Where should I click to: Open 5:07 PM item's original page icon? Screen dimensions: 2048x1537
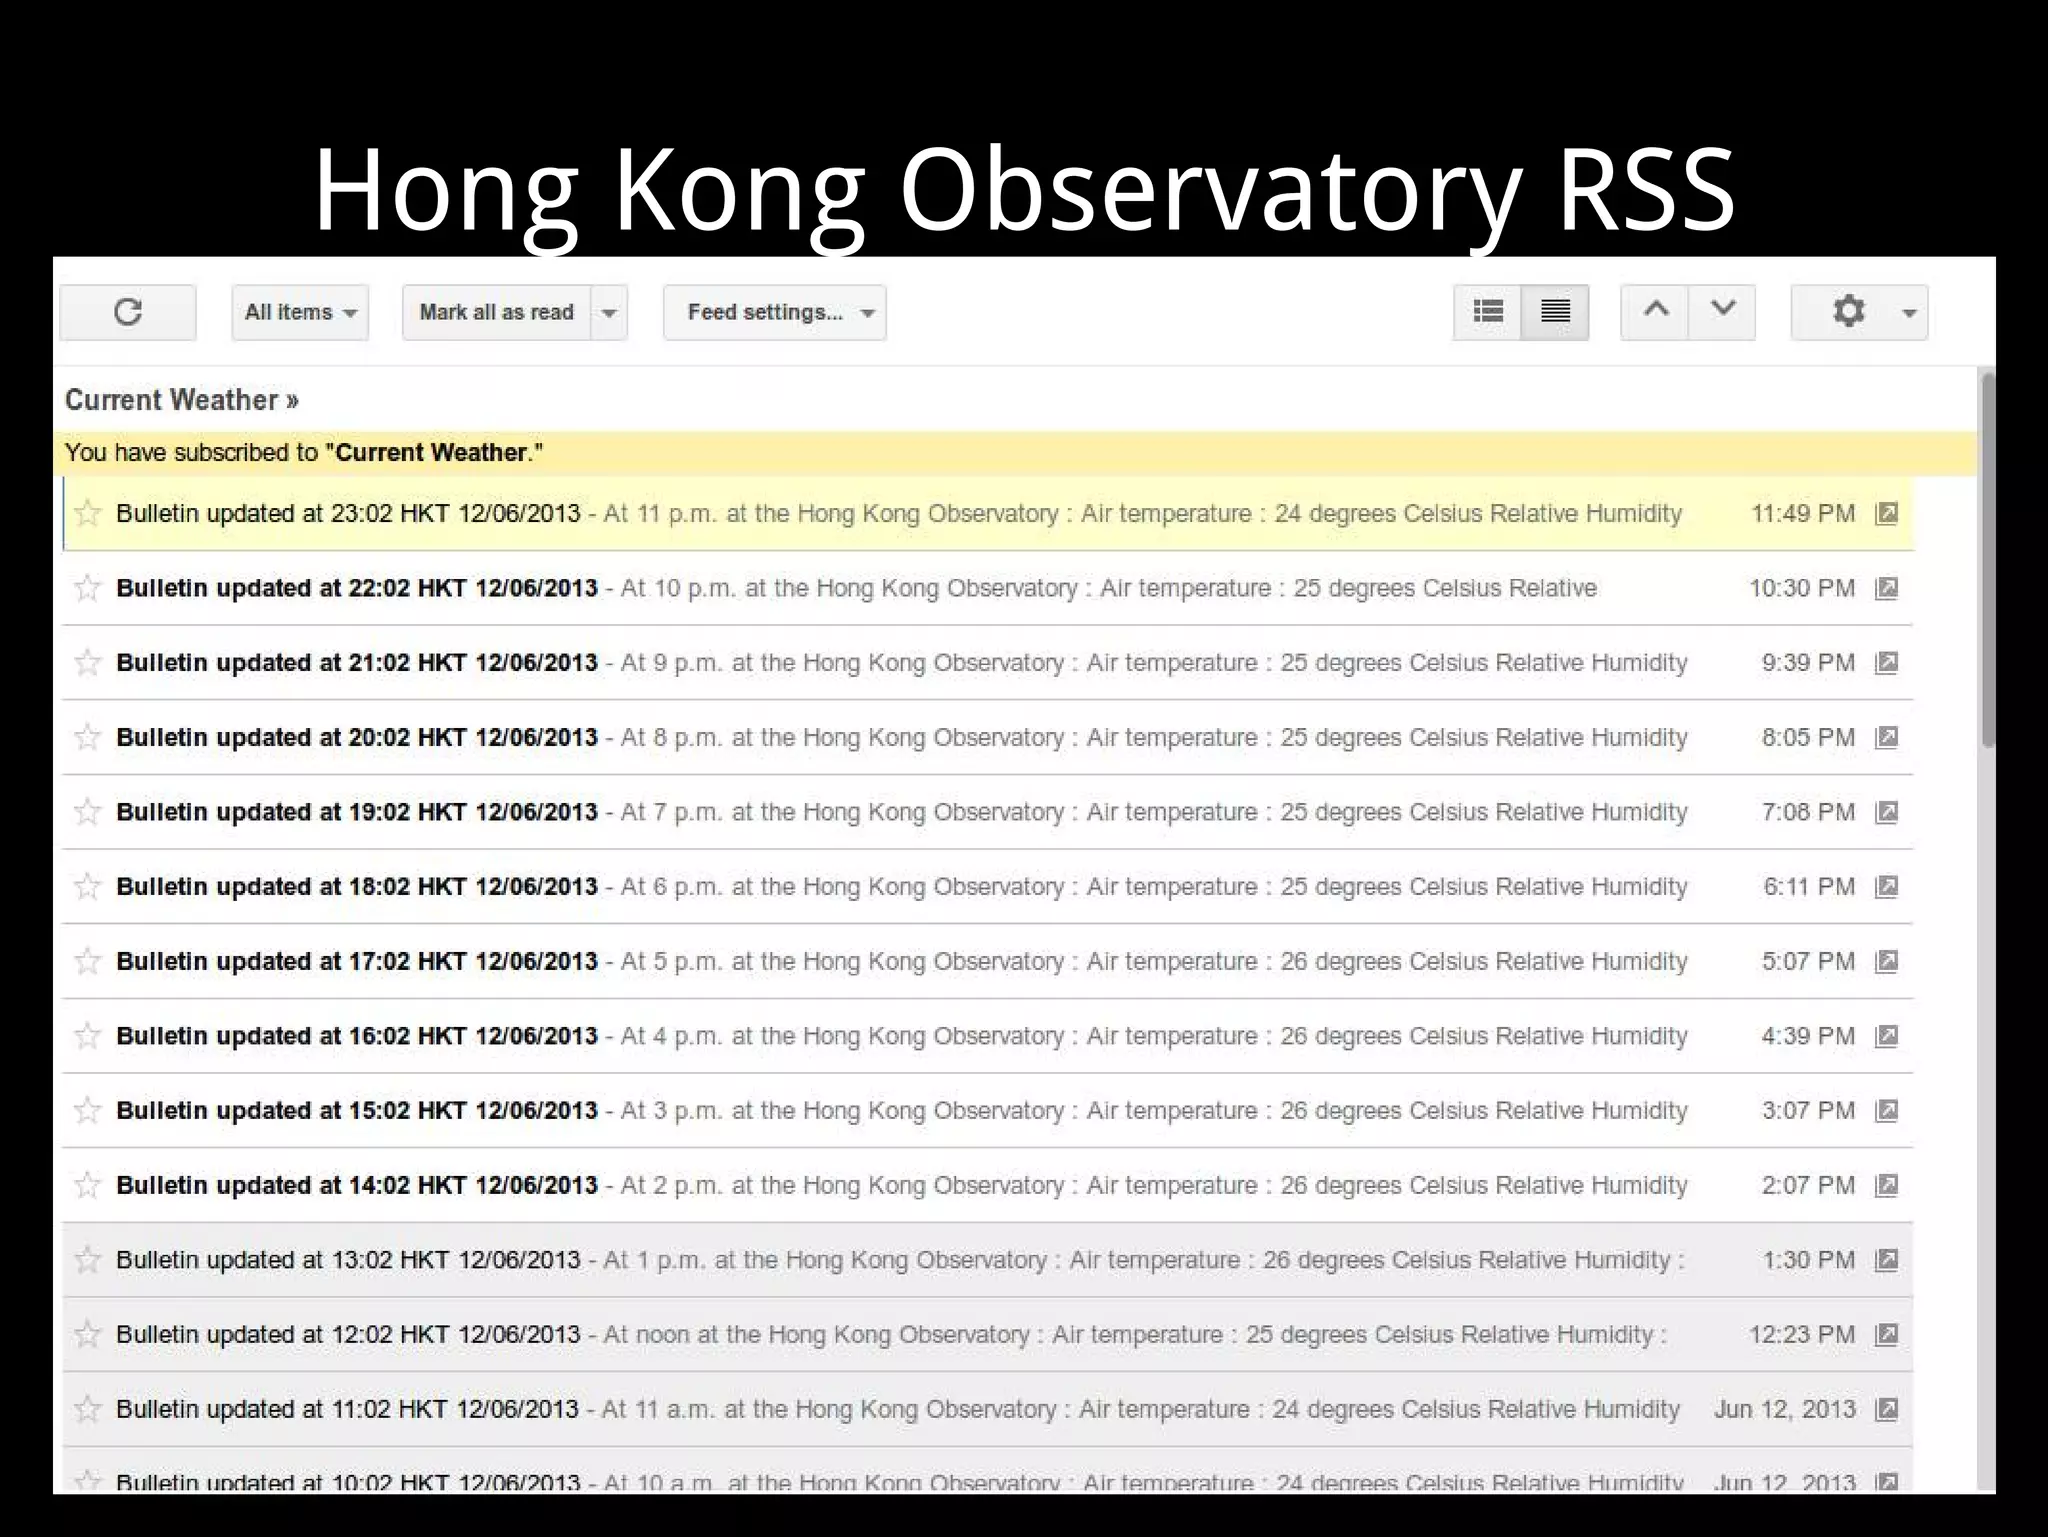1886,961
